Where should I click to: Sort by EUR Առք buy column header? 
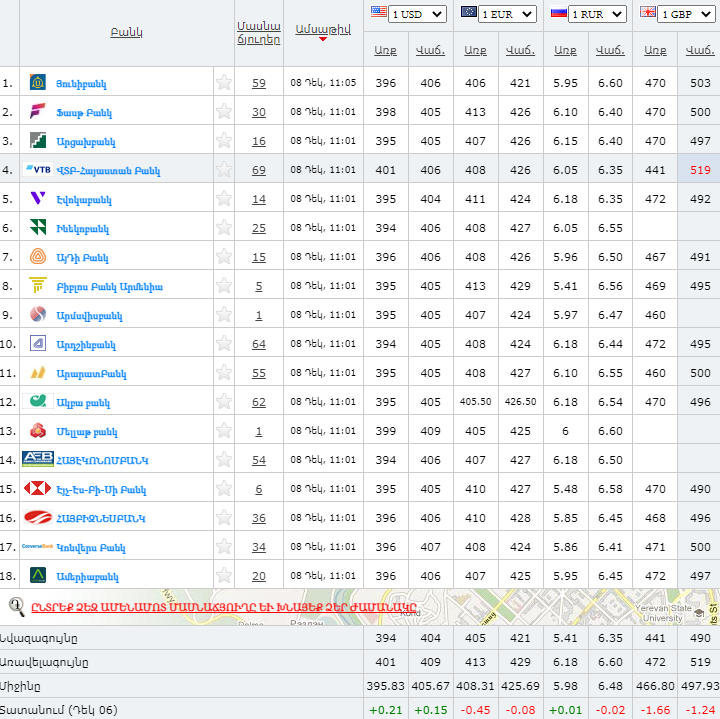coord(475,50)
